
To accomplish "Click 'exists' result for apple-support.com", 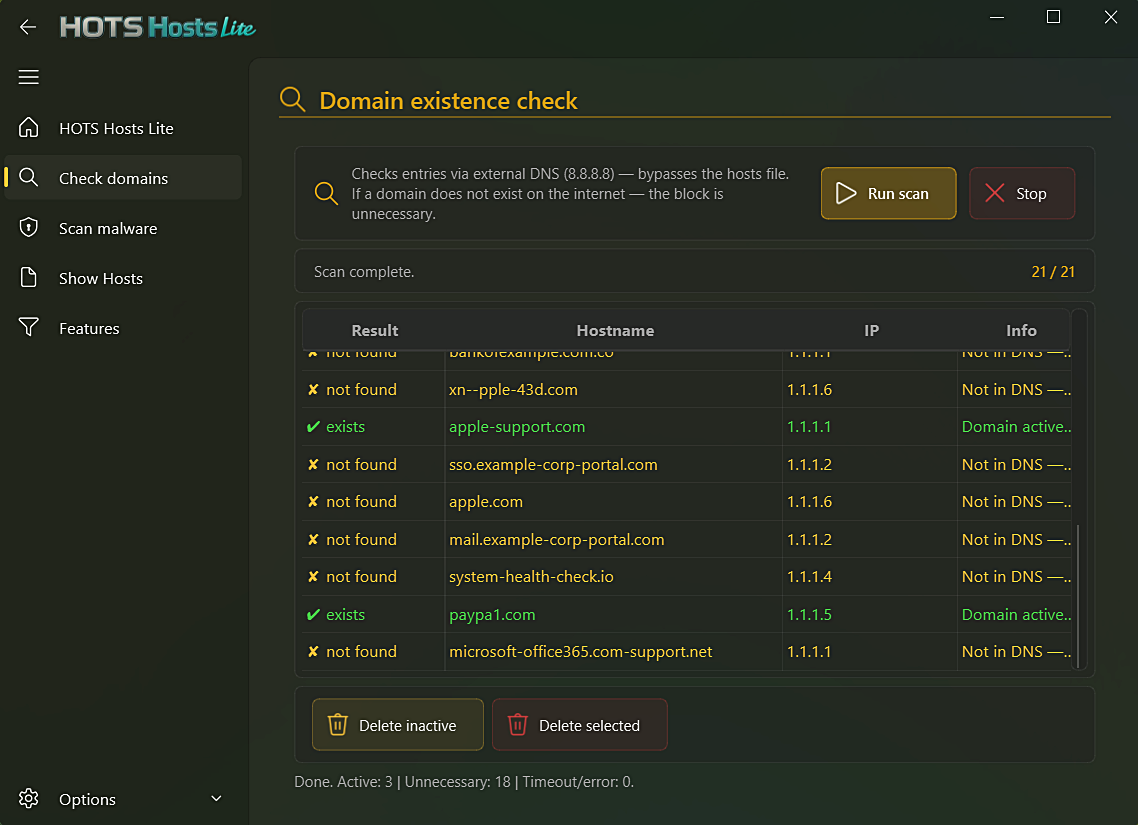I will (345, 427).
